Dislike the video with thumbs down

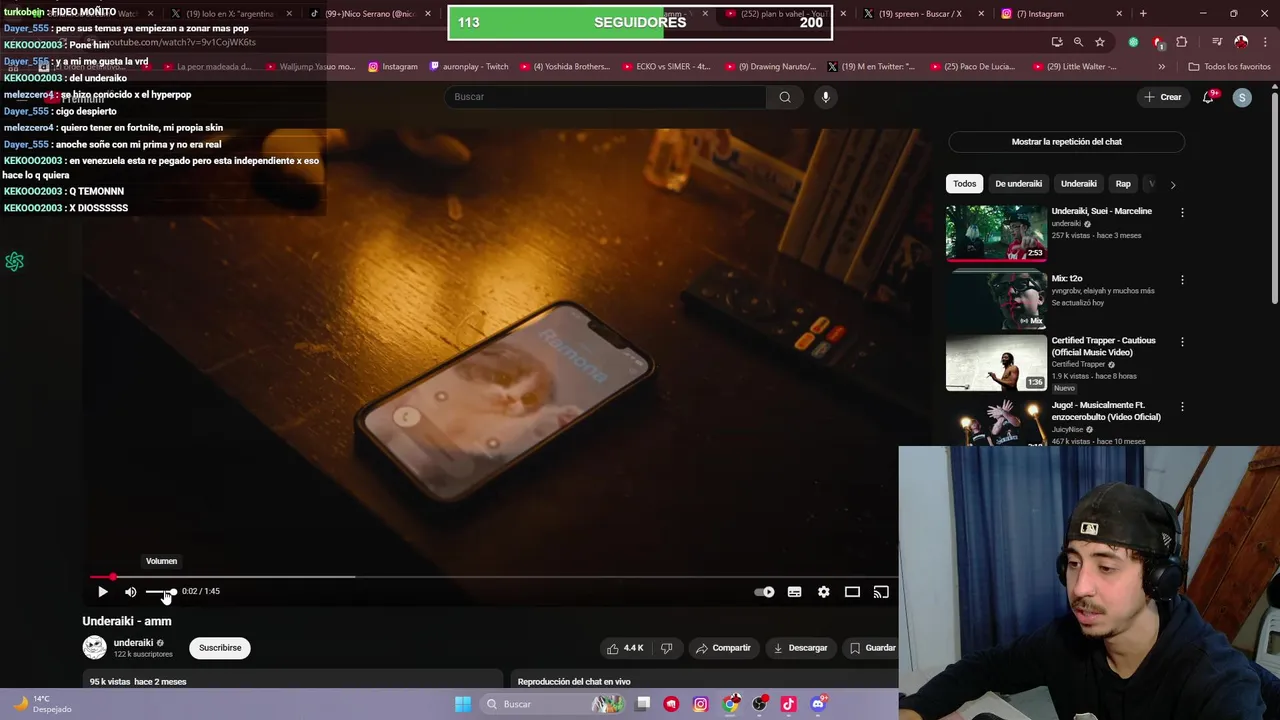(x=667, y=648)
